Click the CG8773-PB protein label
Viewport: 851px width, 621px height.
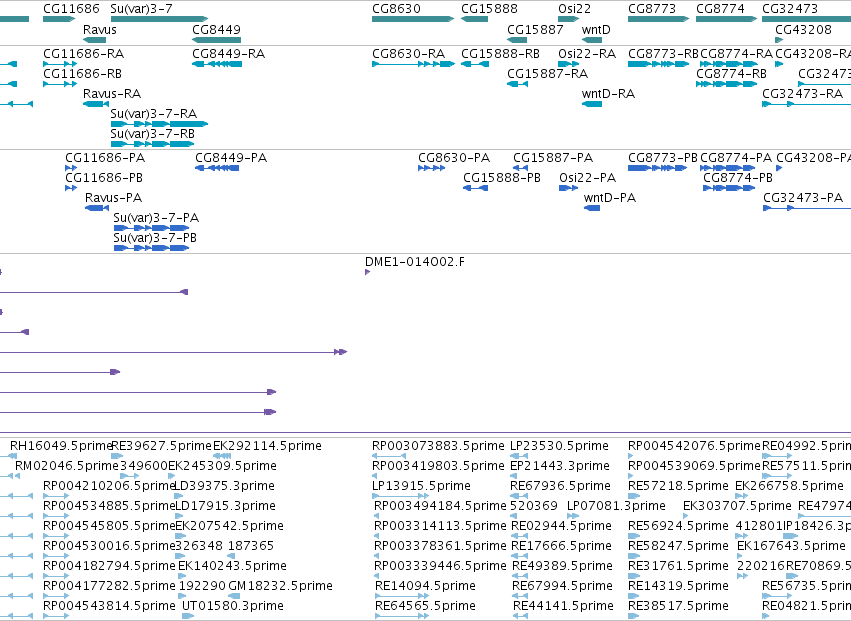(x=663, y=158)
